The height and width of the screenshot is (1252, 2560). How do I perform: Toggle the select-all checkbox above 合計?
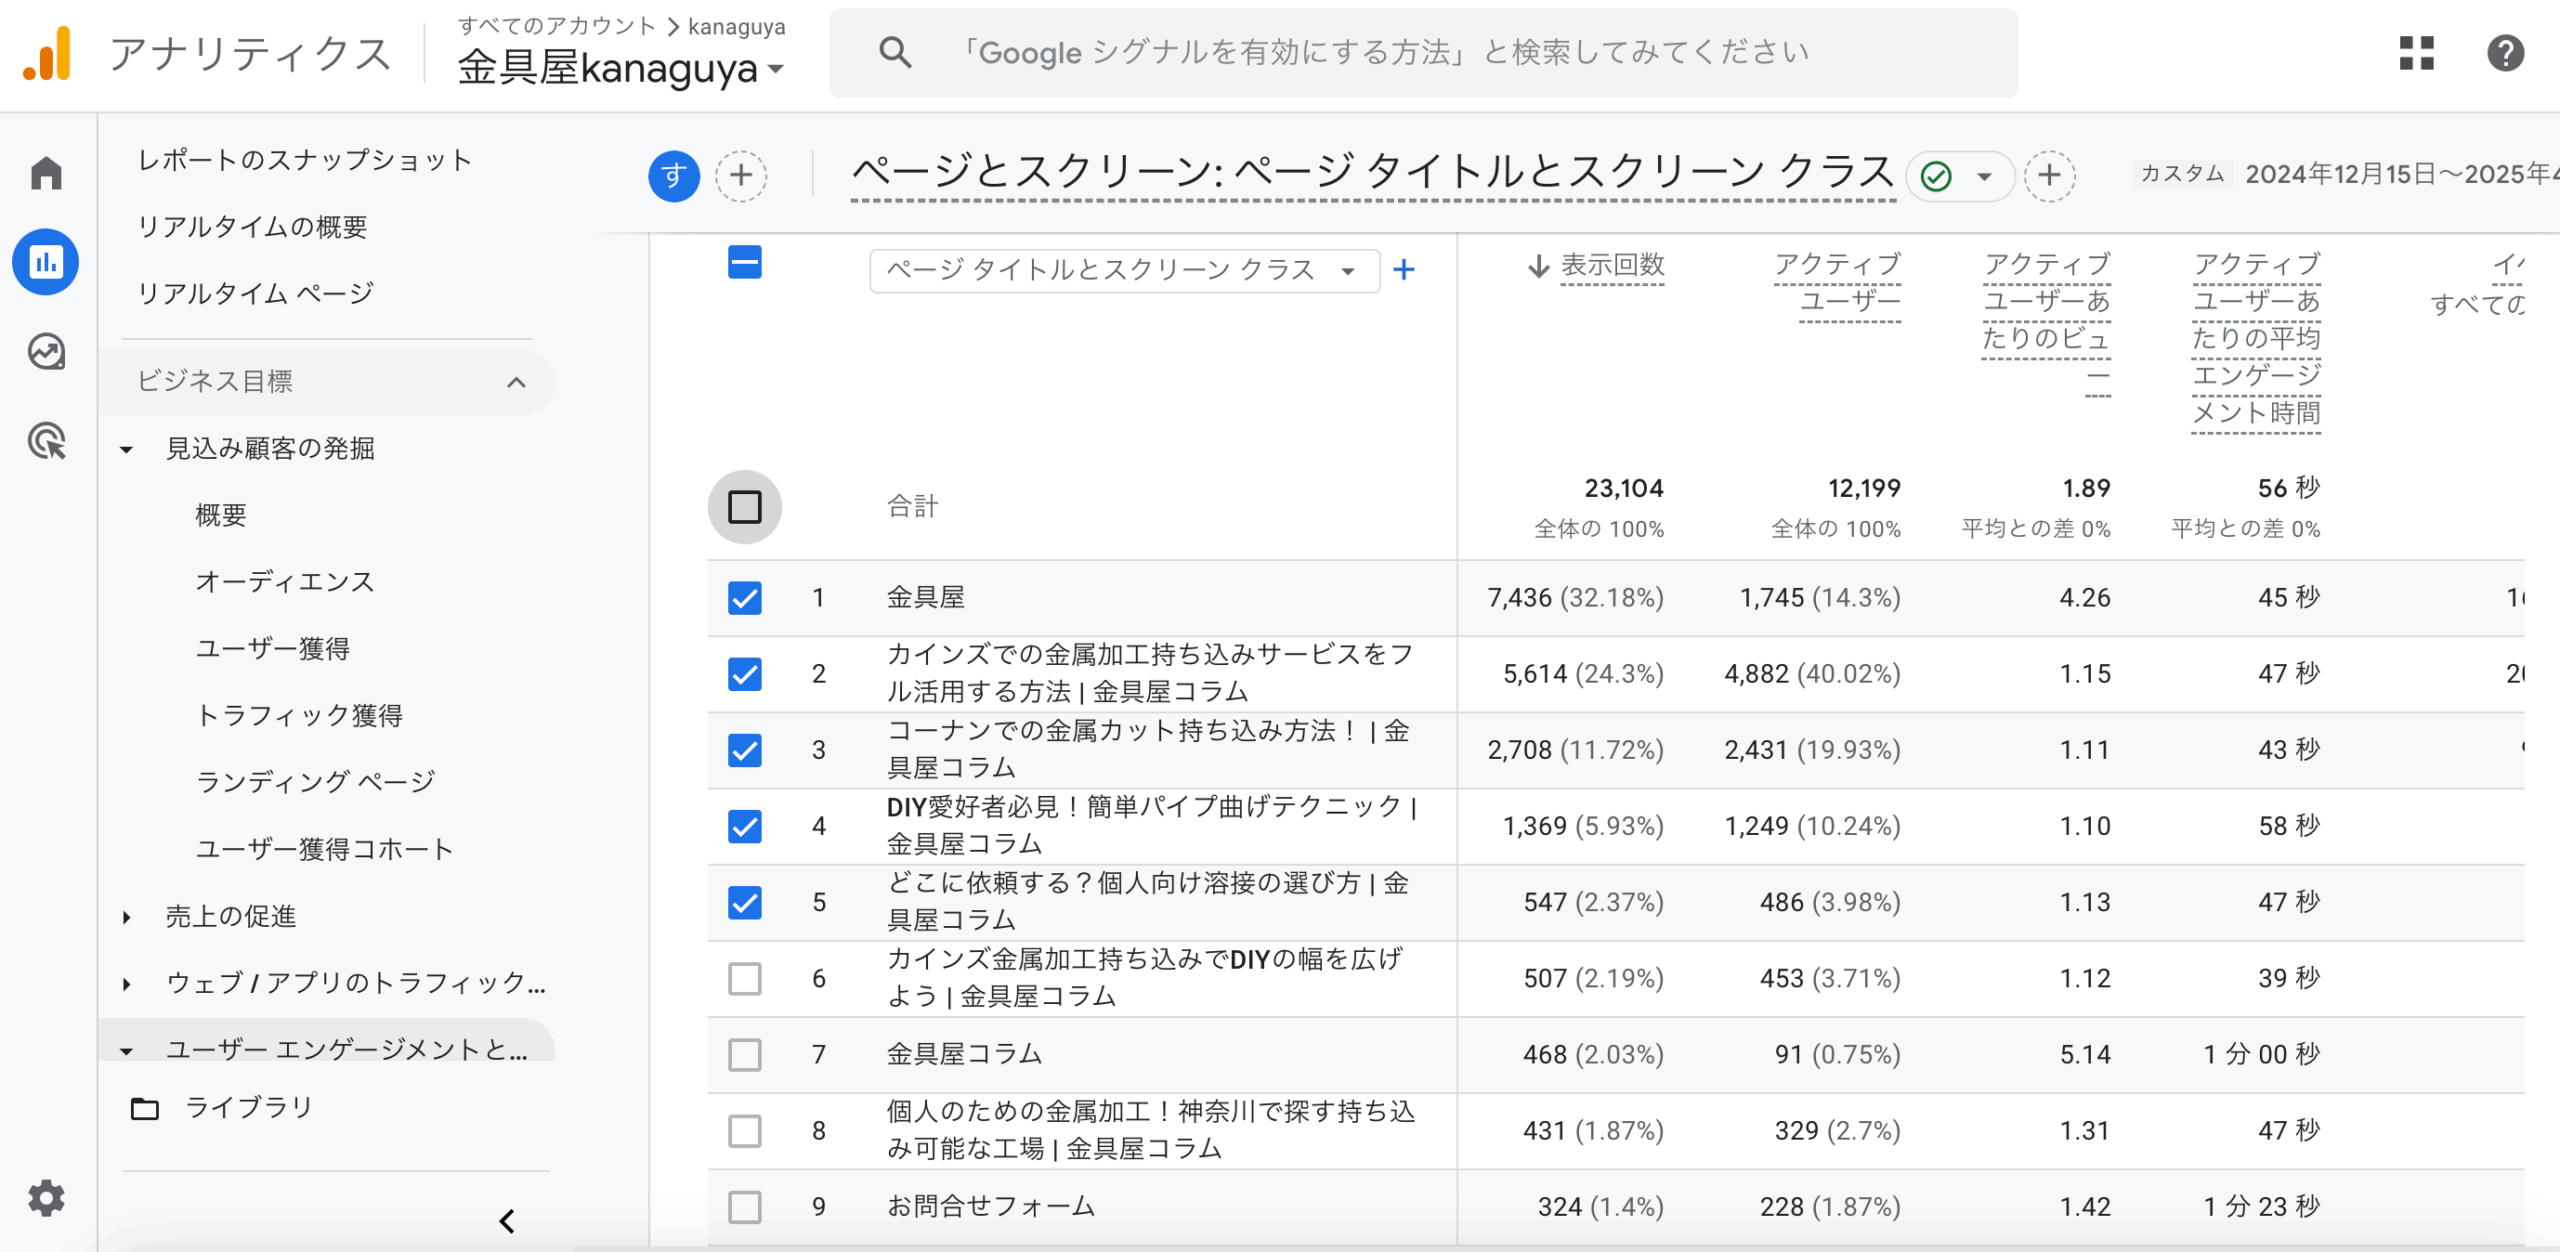coord(745,507)
